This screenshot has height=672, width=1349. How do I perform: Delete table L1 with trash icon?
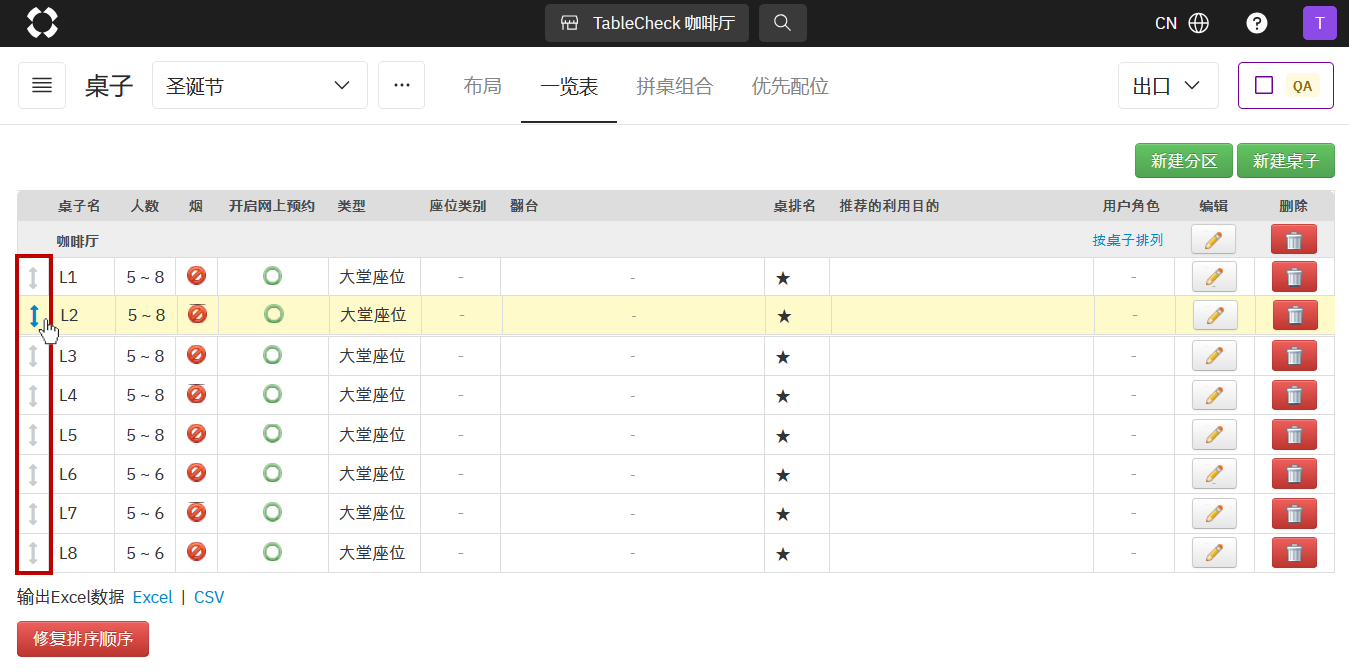point(1294,277)
